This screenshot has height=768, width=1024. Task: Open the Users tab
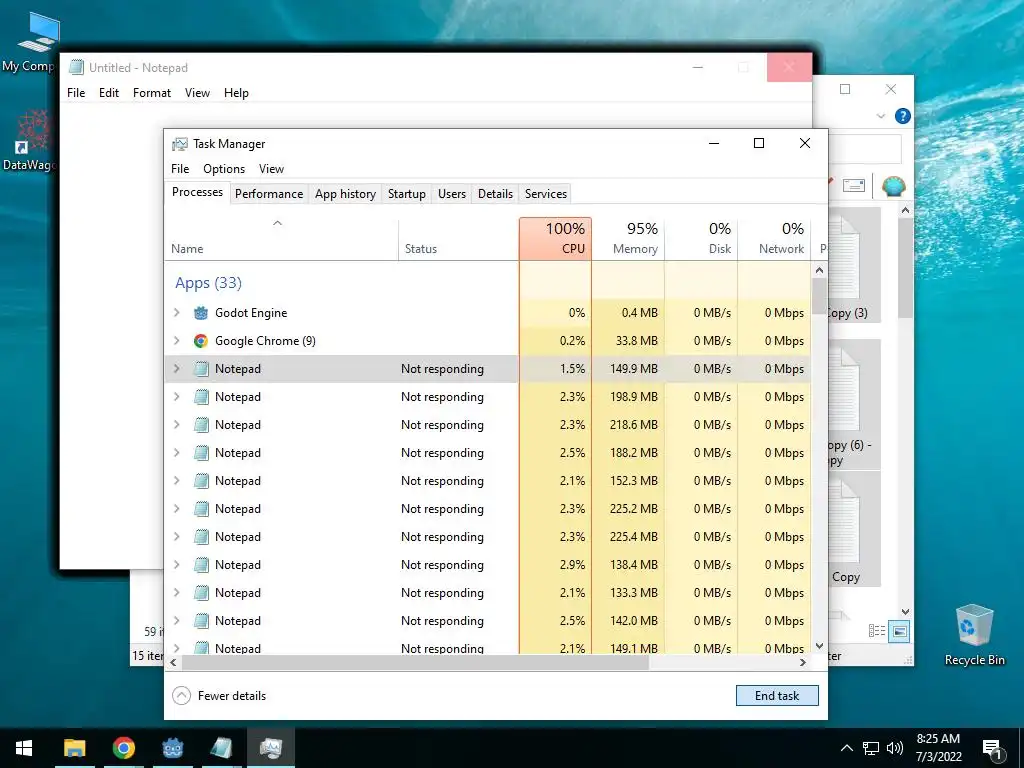(452, 194)
